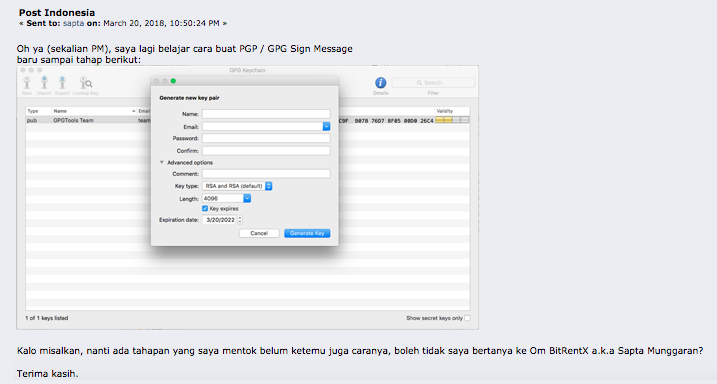Open the Email dropdown arrow
The height and width of the screenshot is (384, 717).
pyautogui.click(x=326, y=126)
